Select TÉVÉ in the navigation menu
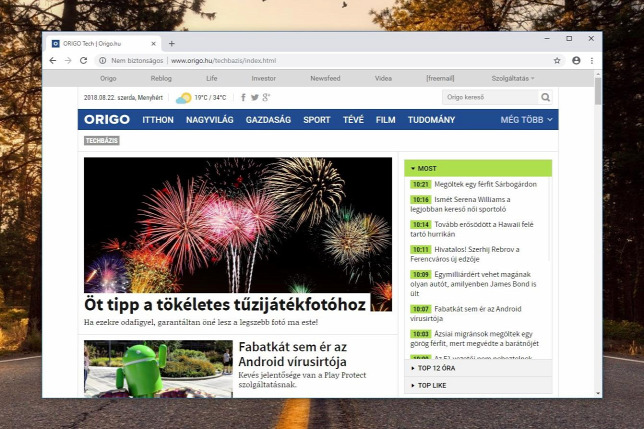Screen dimensions: 644x429 click(x=353, y=120)
